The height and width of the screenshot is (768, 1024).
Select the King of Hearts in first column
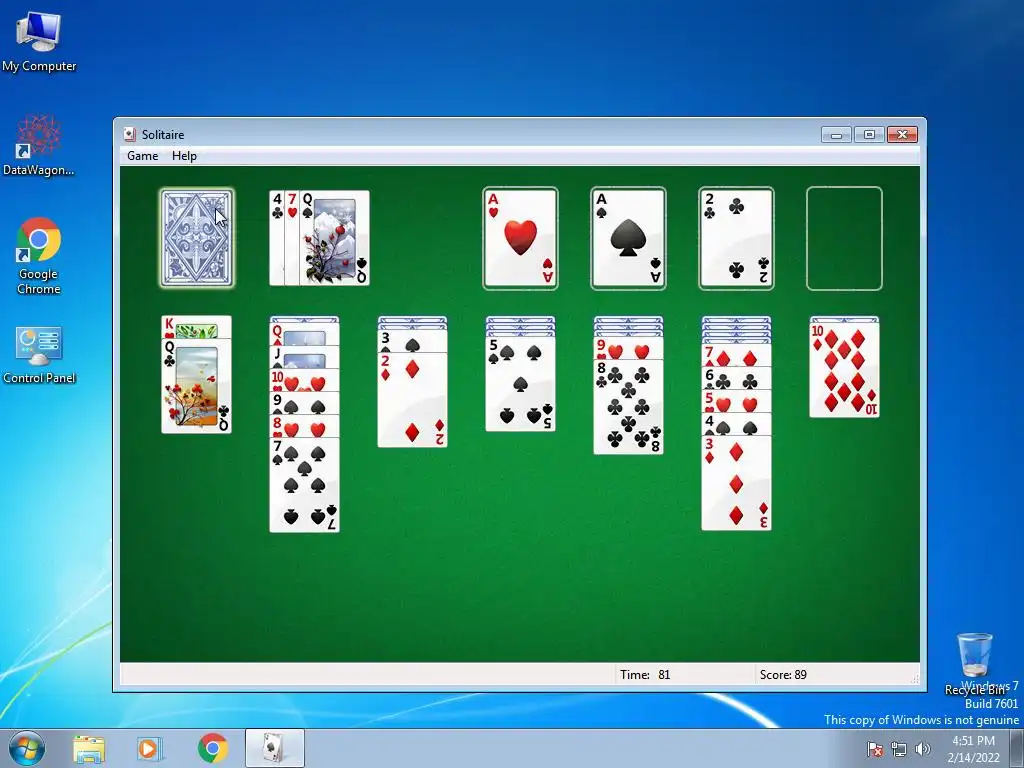[197, 327]
